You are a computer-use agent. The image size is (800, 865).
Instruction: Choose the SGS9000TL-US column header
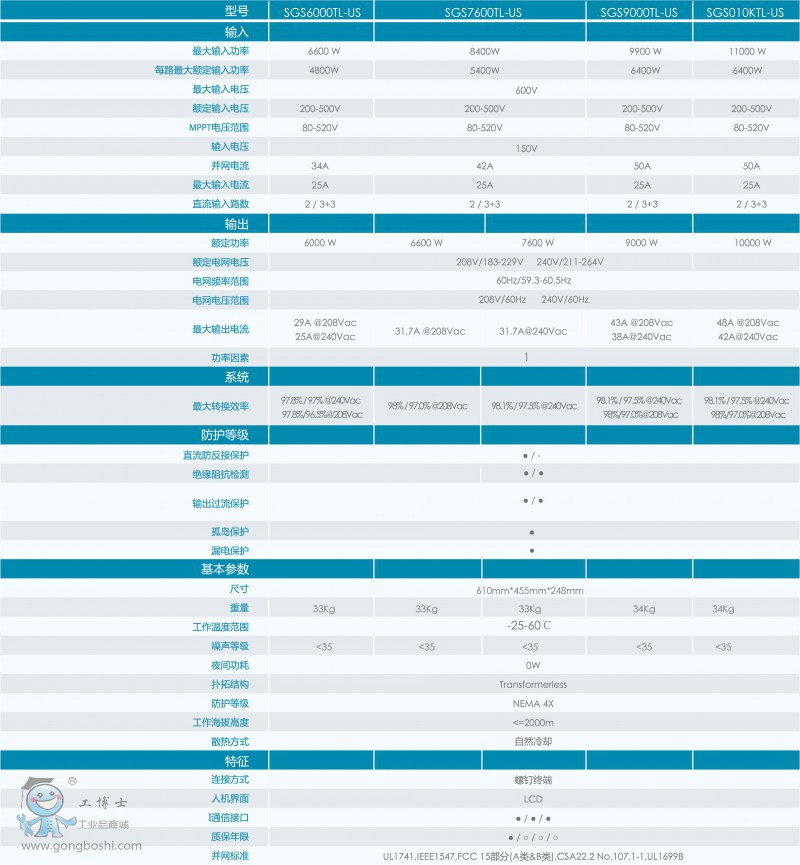click(x=638, y=12)
